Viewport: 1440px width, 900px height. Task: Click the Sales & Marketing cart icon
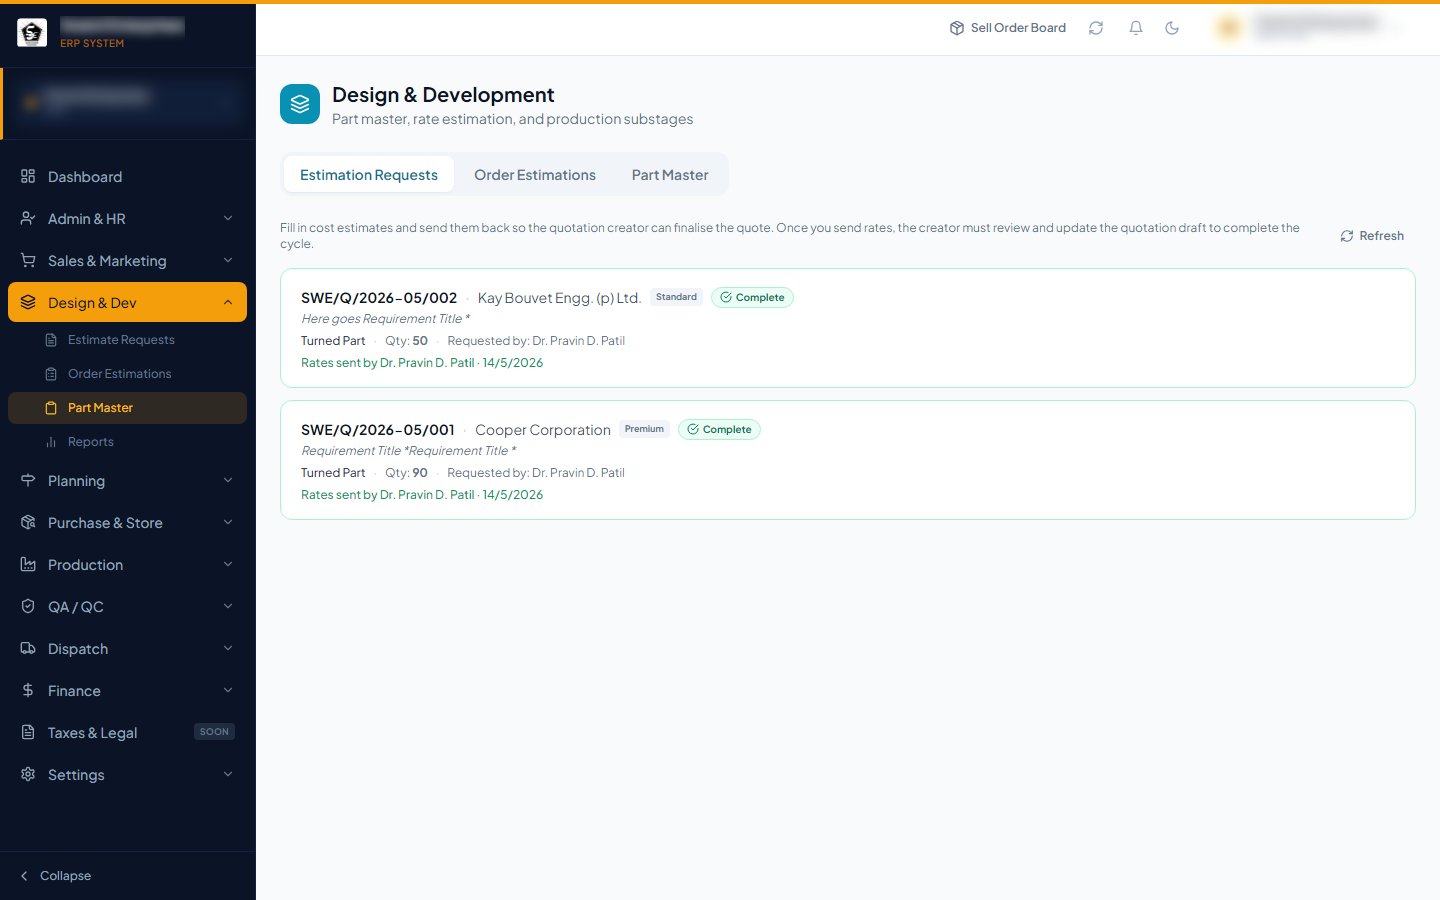pos(28,261)
